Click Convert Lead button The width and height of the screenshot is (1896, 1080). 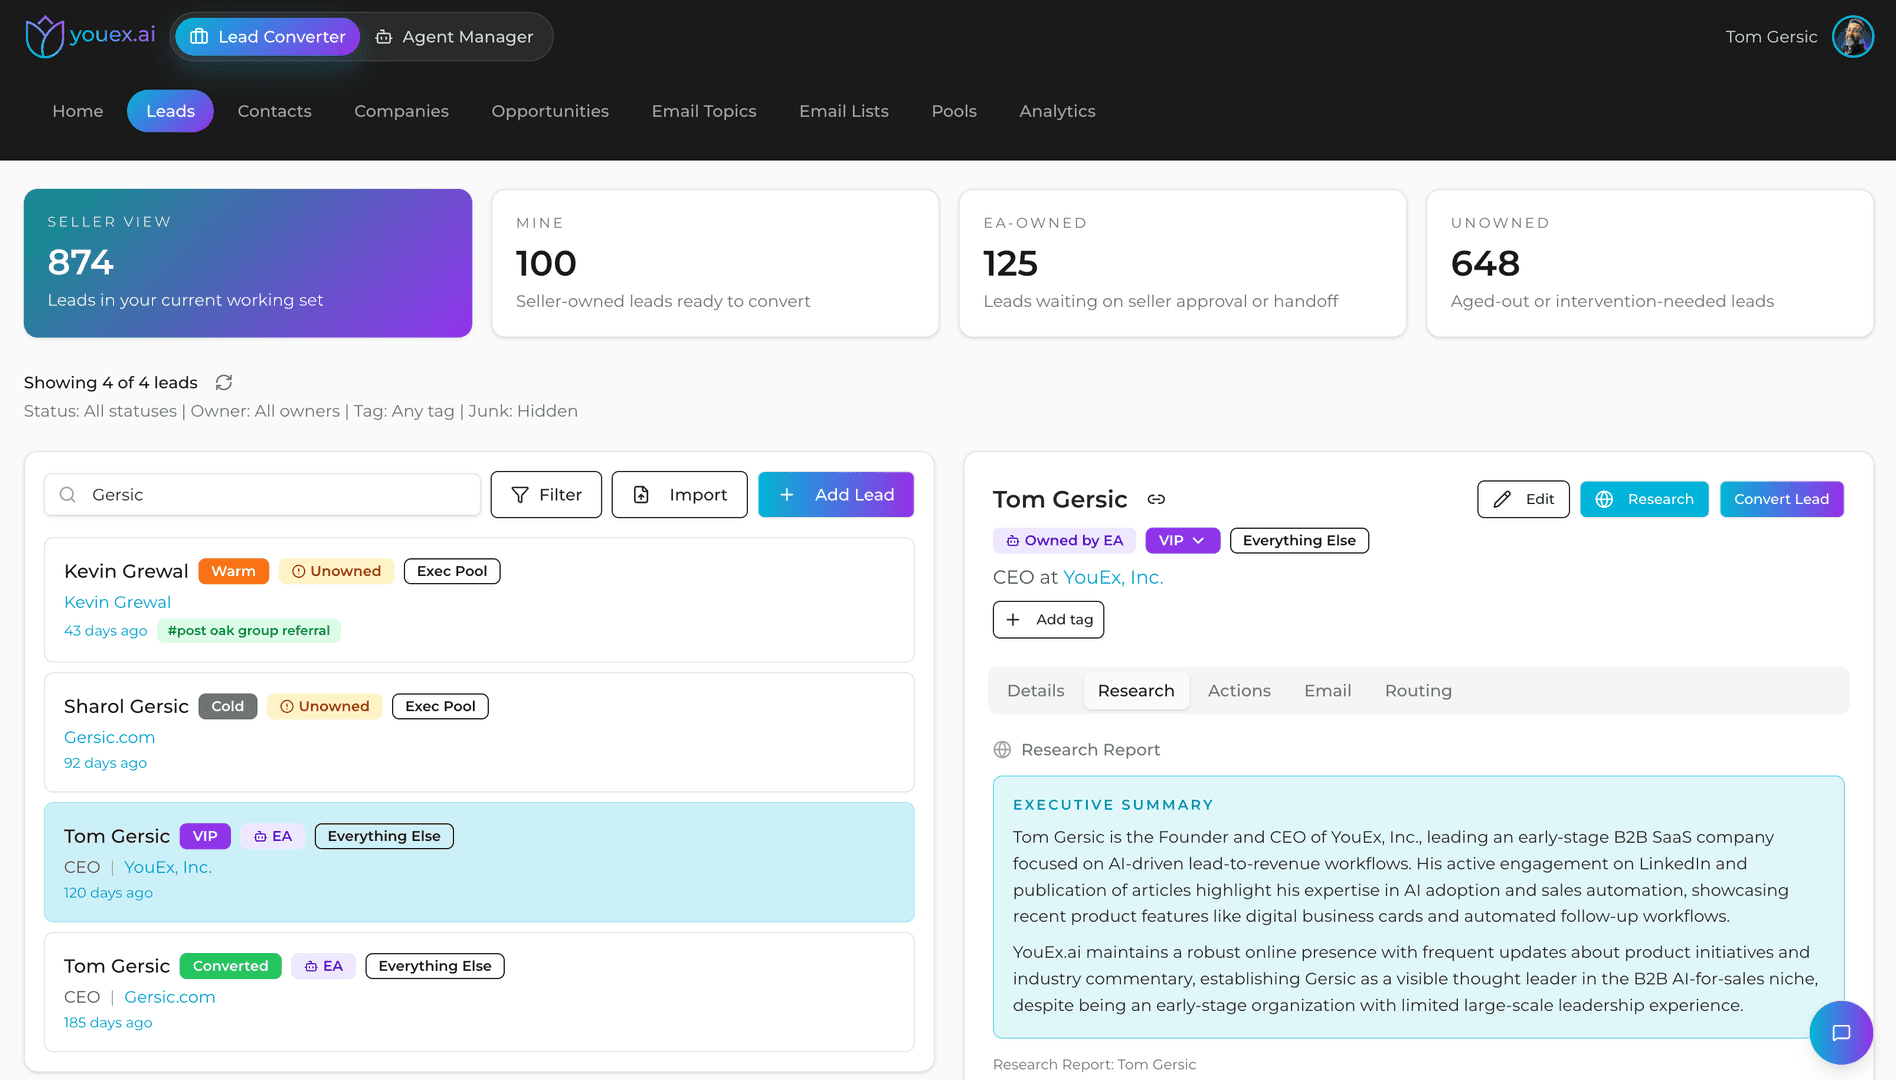pyautogui.click(x=1781, y=499)
